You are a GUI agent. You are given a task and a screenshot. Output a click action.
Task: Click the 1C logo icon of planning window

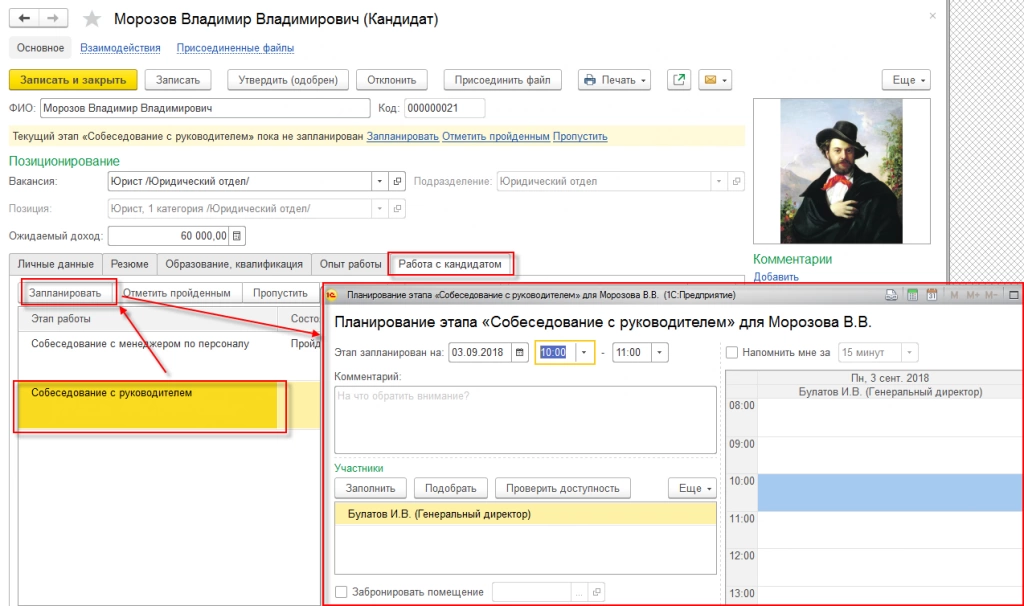point(331,295)
